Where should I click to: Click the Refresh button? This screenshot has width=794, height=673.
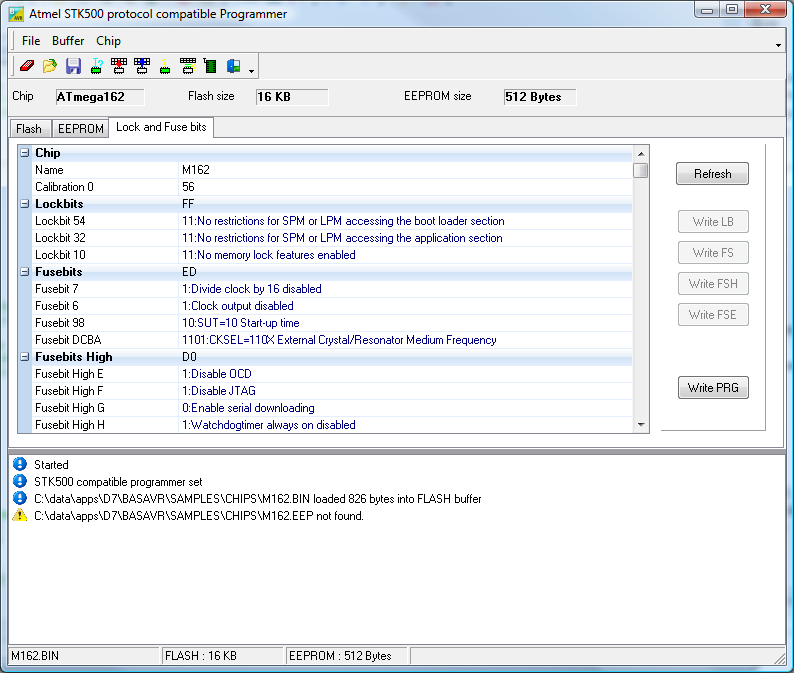[x=712, y=174]
